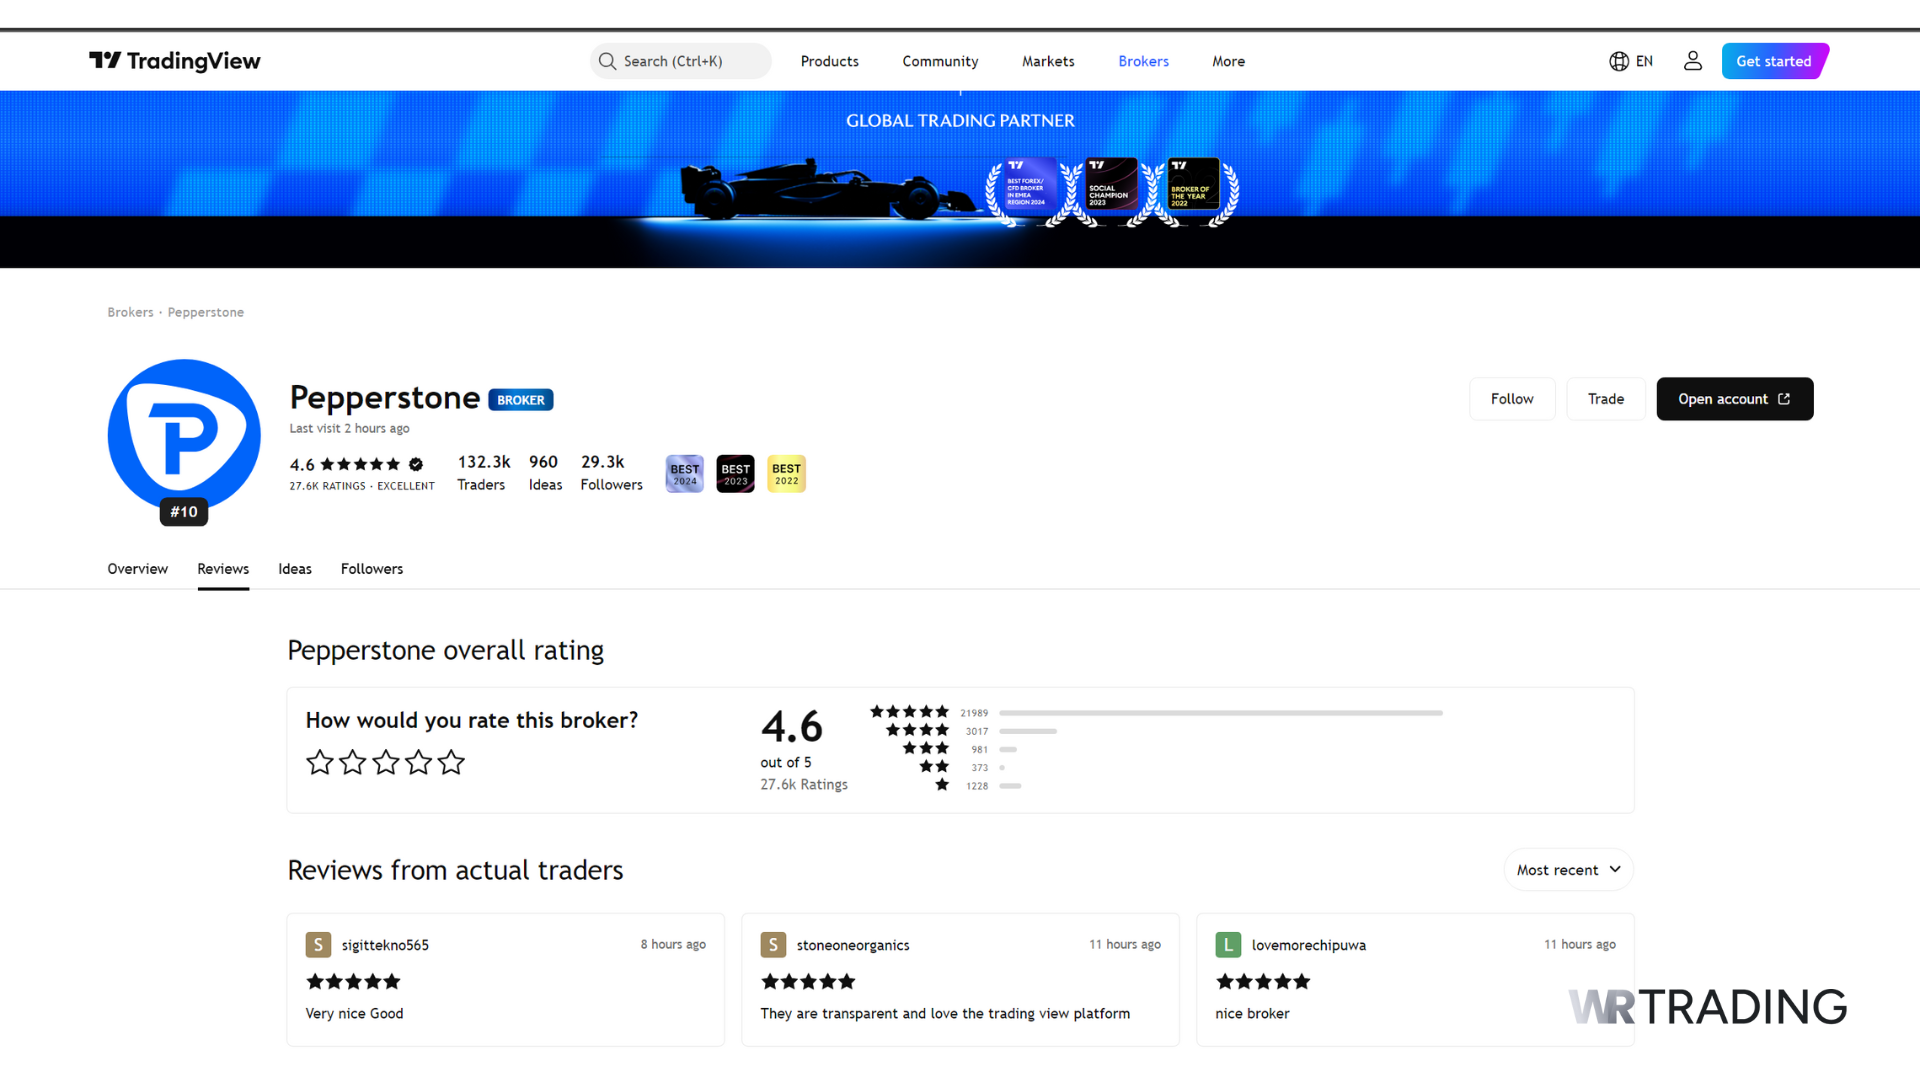Click the lovemorechipuwa avatar
This screenshot has height=1080, width=1920.
[1228, 945]
